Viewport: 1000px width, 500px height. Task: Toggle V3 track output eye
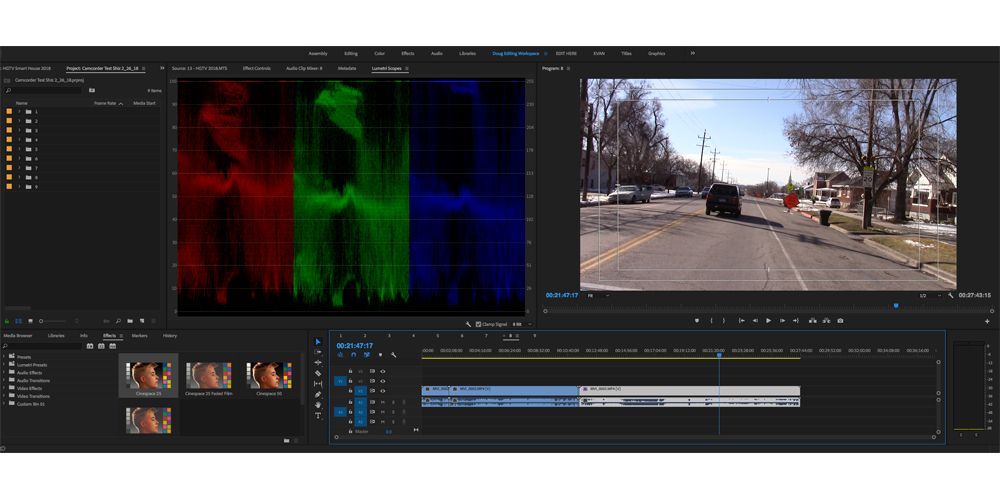click(383, 371)
